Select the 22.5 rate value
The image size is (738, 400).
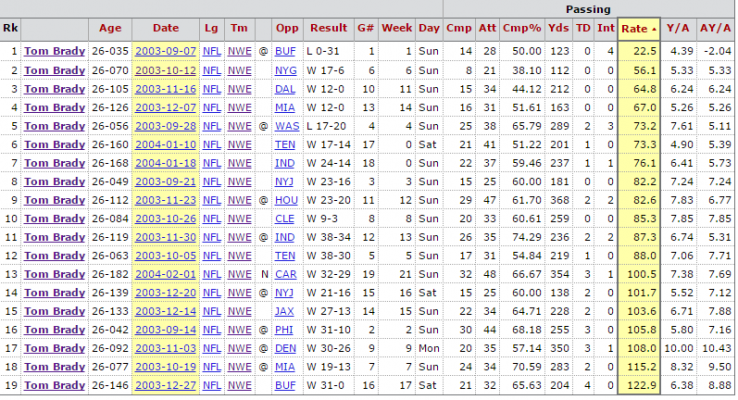[645, 51]
